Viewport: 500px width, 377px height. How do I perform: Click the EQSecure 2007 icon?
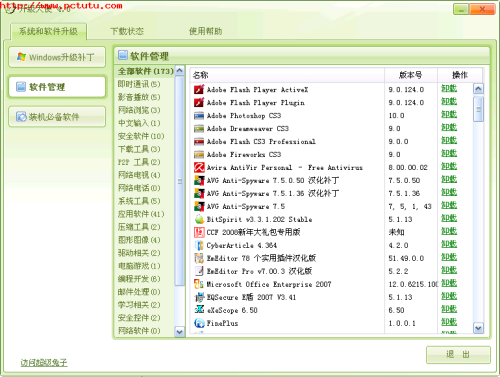click(199, 297)
